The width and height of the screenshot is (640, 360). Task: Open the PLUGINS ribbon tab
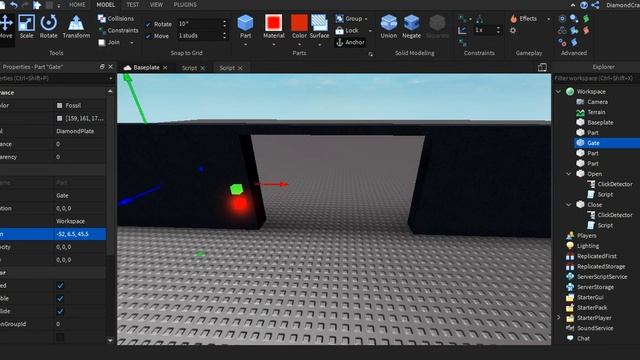[185, 5]
